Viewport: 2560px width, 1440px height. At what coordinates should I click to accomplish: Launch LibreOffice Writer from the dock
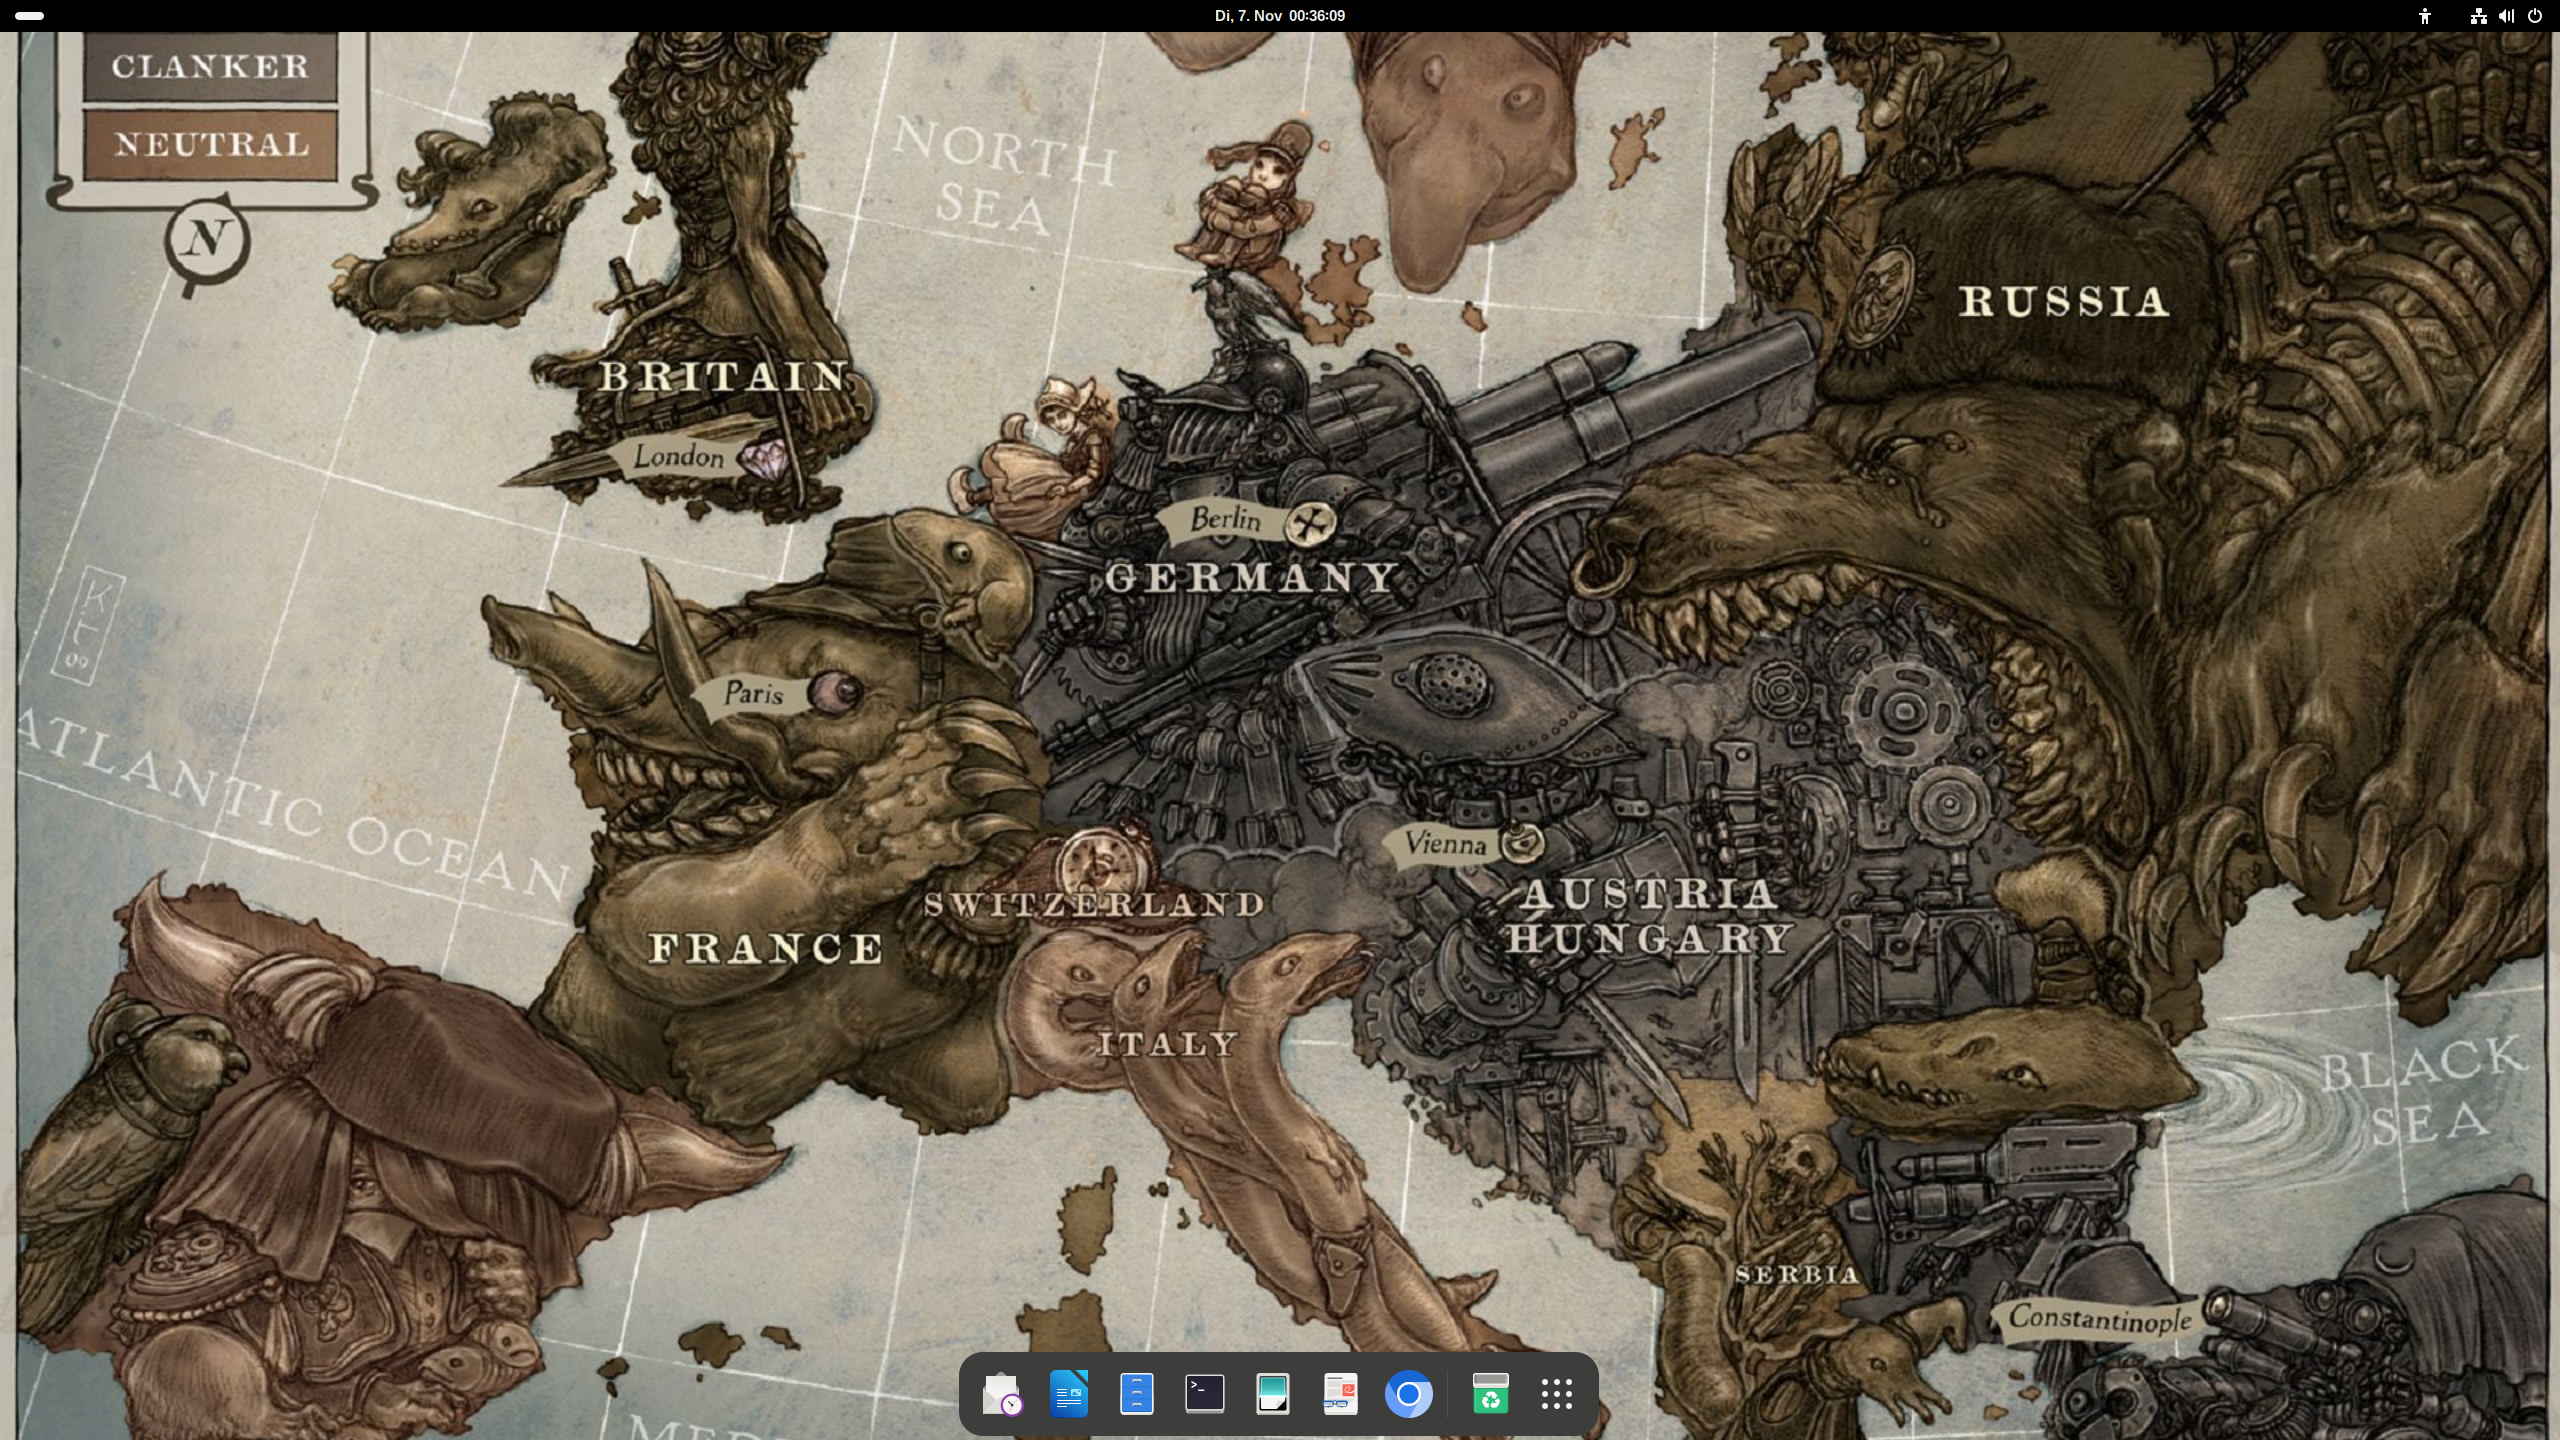(1069, 1394)
